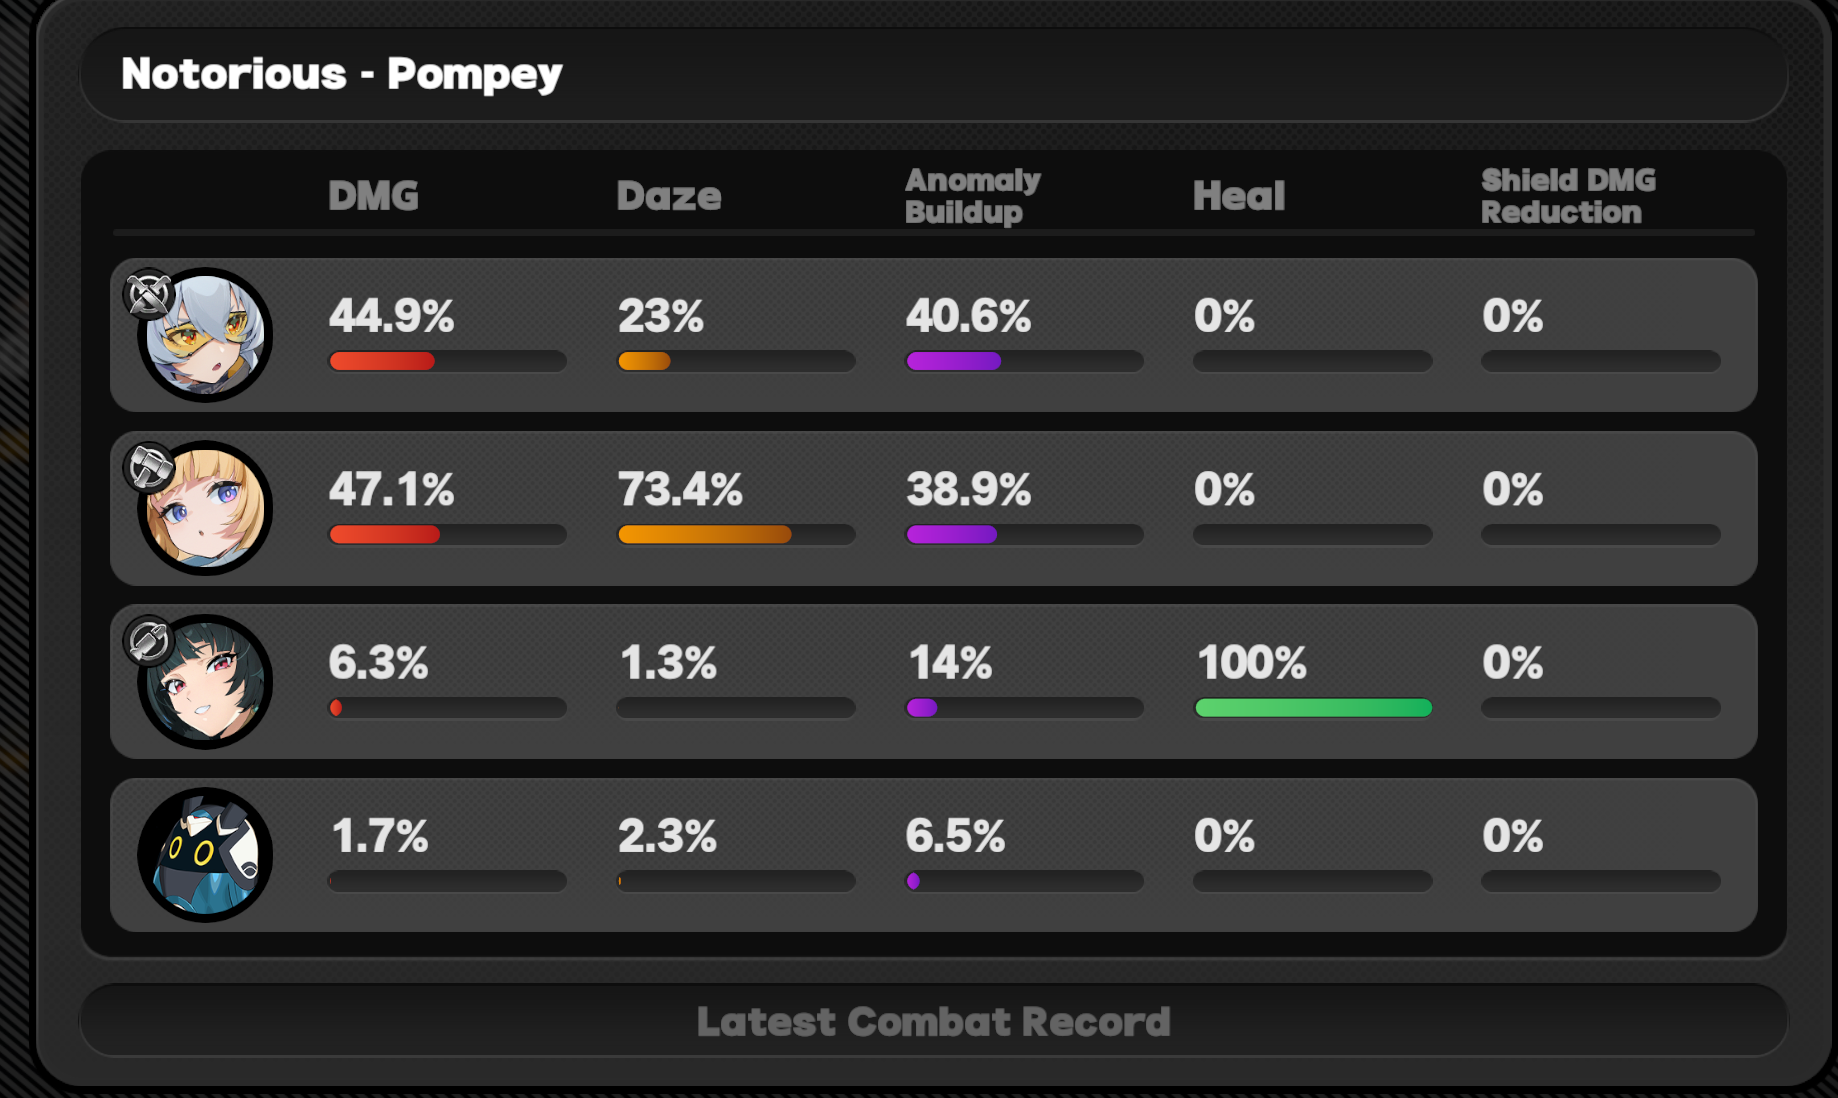The height and width of the screenshot is (1098, 1838).
Task: Select the DMG column header
Action: (373, 196)
